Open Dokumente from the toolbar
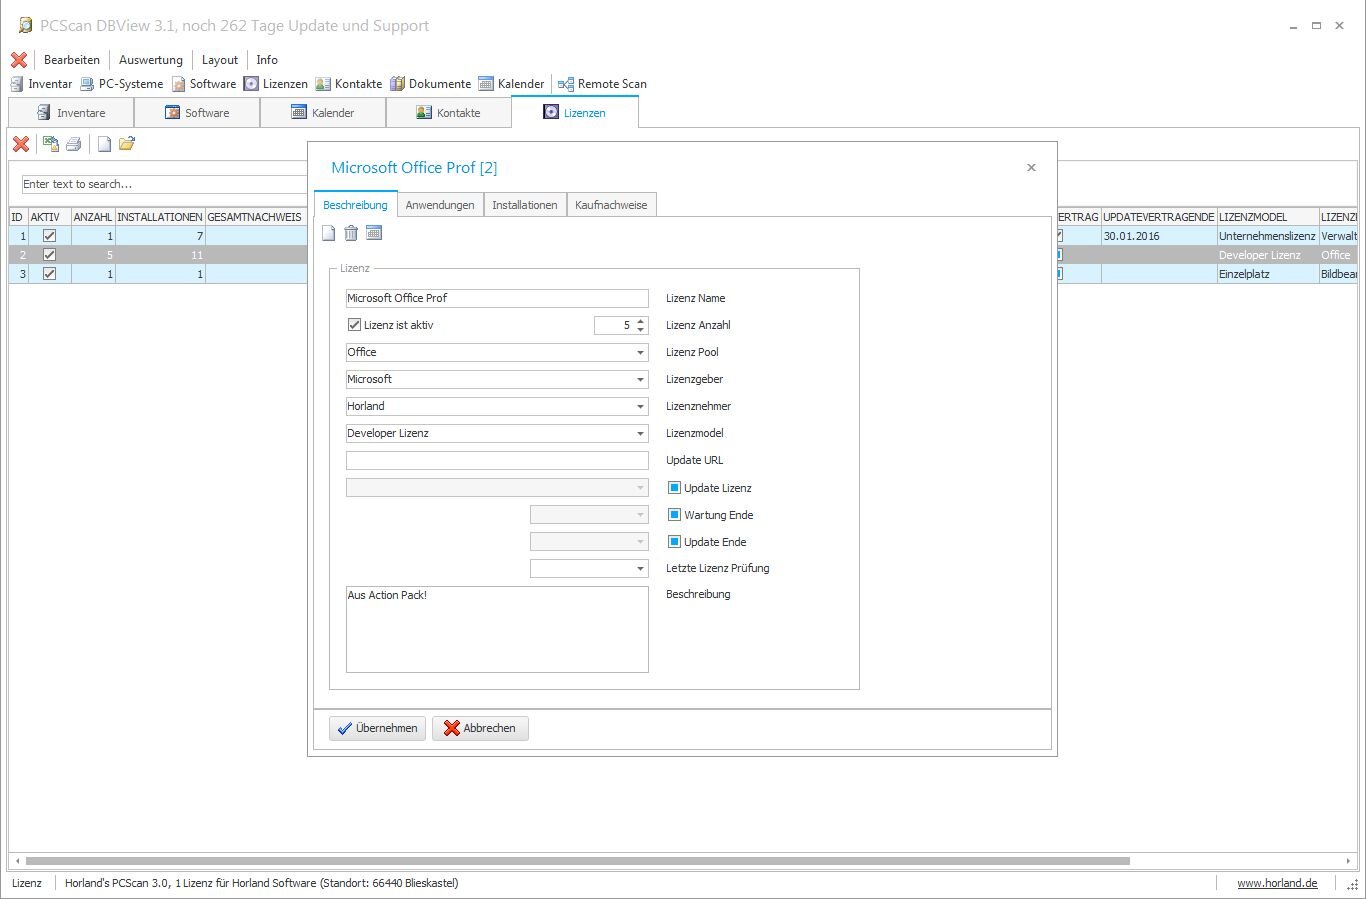The image size is (1366, 899). pos(431,84)
